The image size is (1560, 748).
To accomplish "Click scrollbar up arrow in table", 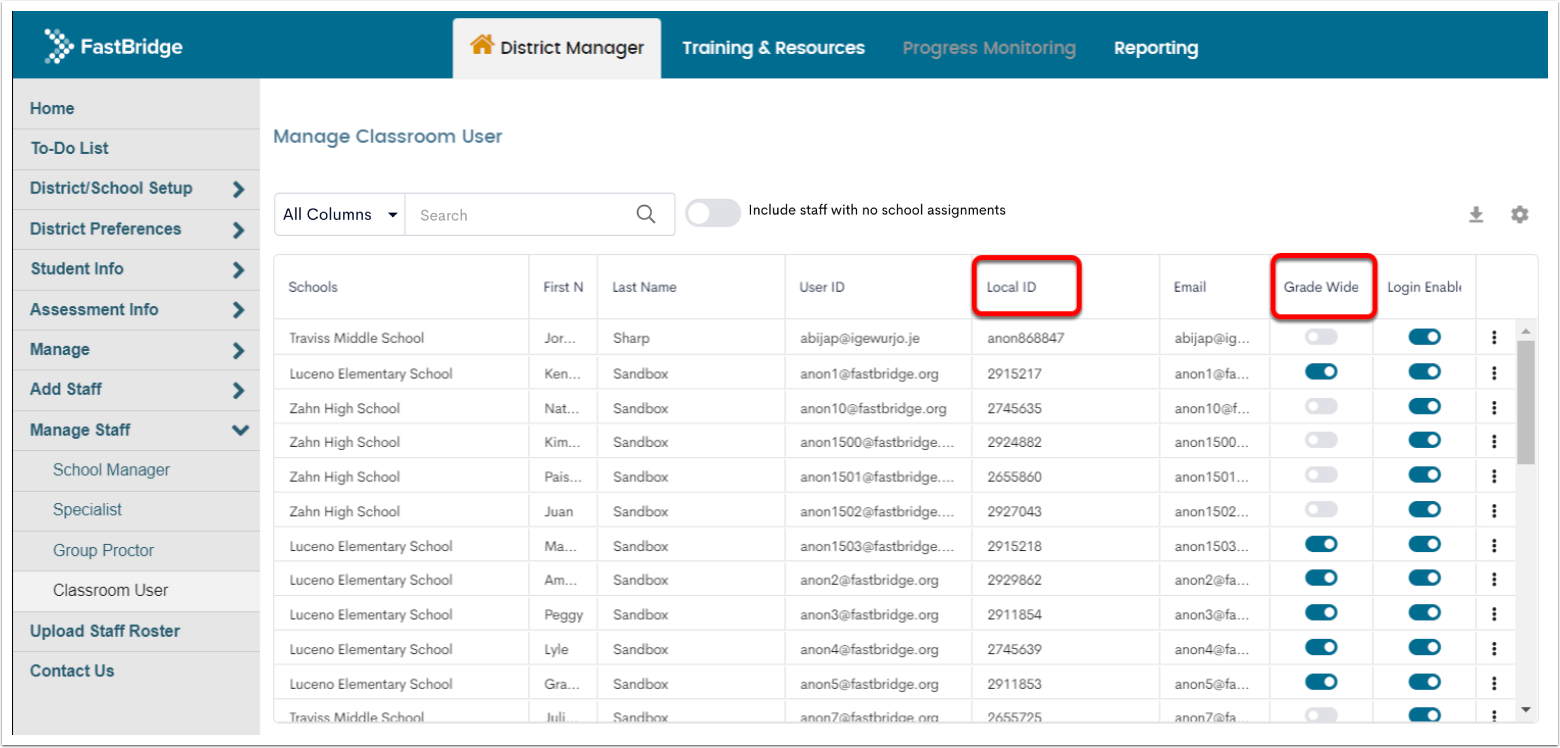I will (x=1526, y=331).
